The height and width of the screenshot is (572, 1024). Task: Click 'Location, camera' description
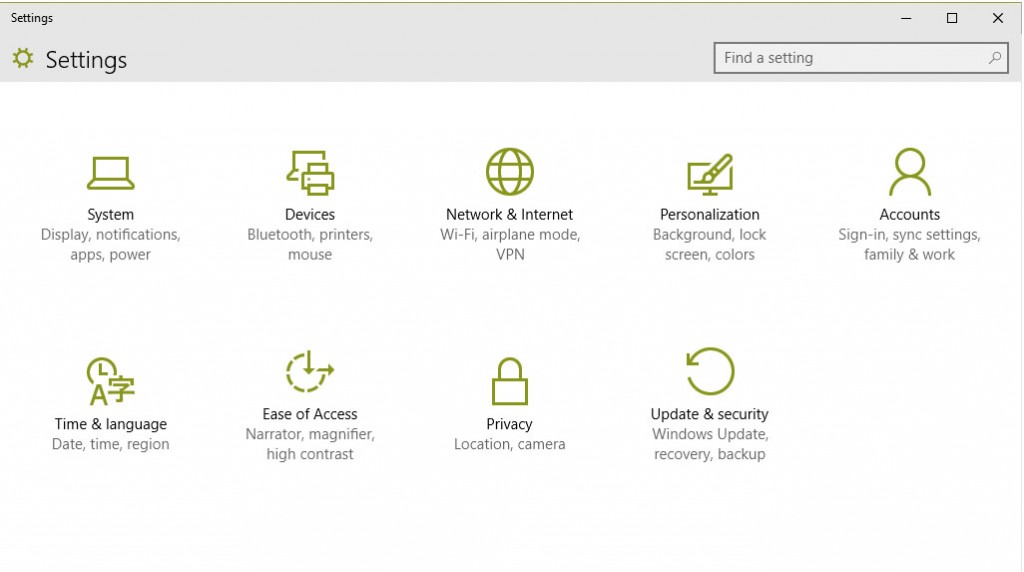coord(509,444)
